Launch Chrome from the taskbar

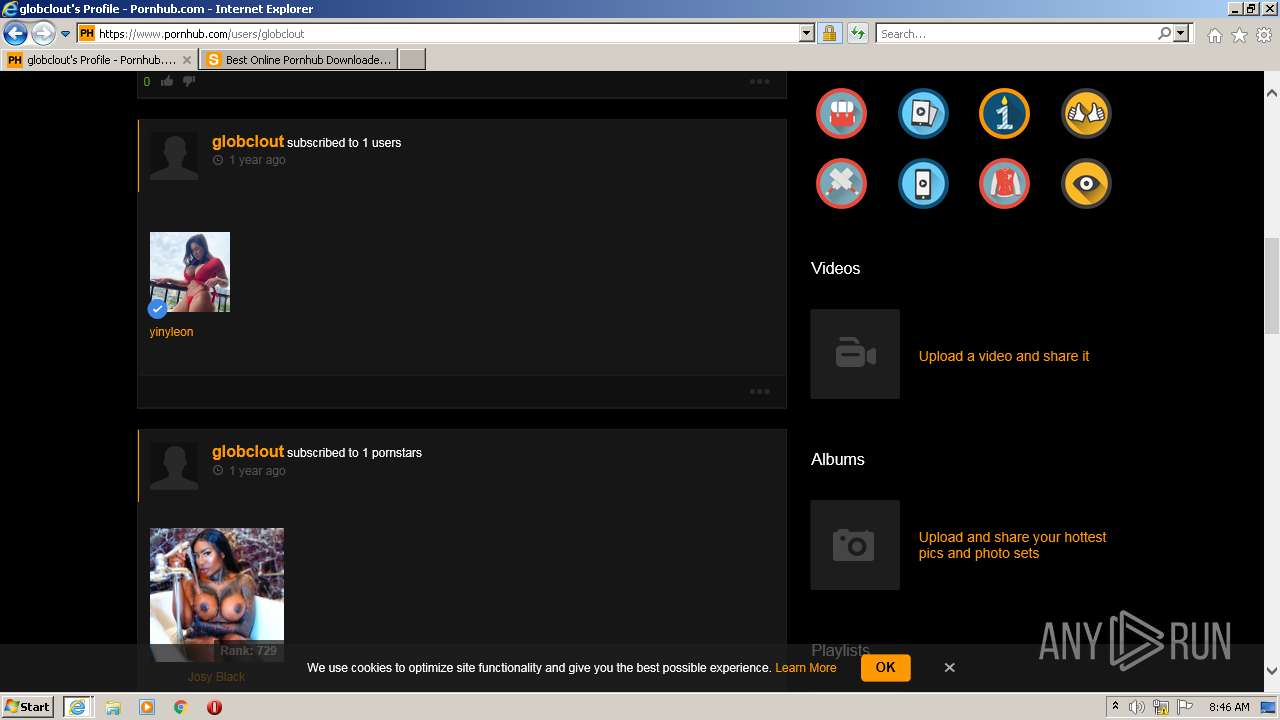click(181, 707)
